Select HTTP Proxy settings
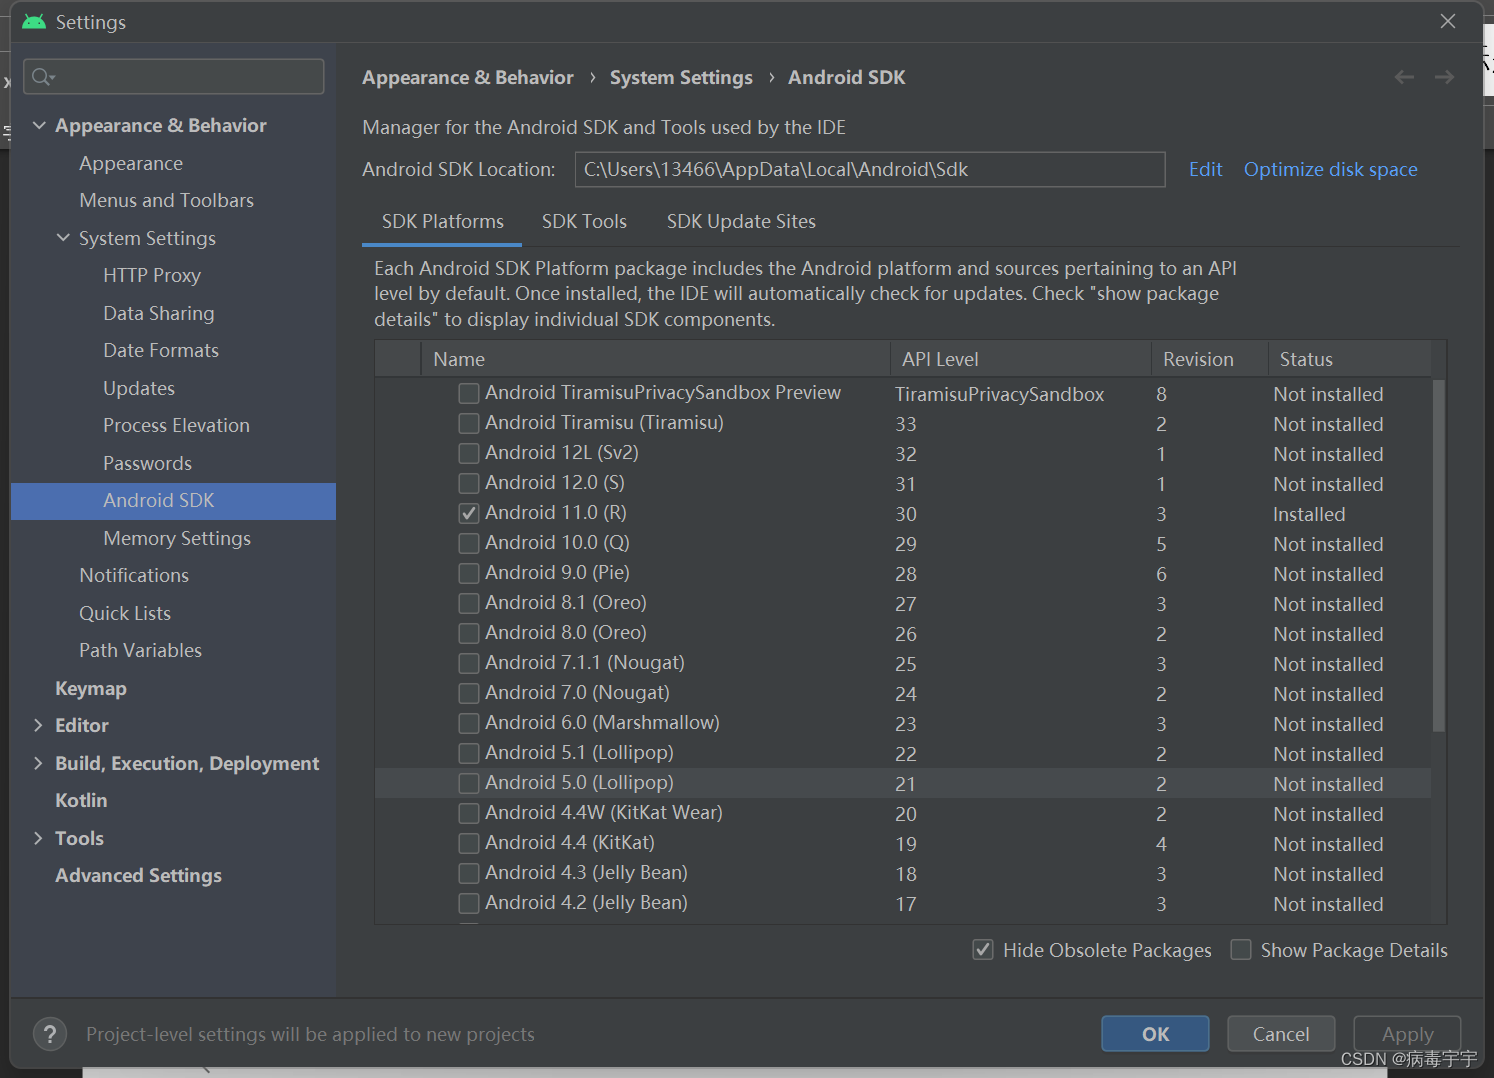The height and width of the screenshot is (1078, 1494). click(152, 275)
